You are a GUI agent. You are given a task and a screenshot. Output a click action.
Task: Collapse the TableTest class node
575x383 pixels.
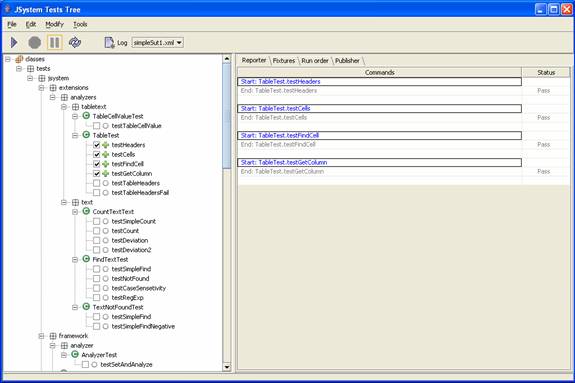(75, 135)
